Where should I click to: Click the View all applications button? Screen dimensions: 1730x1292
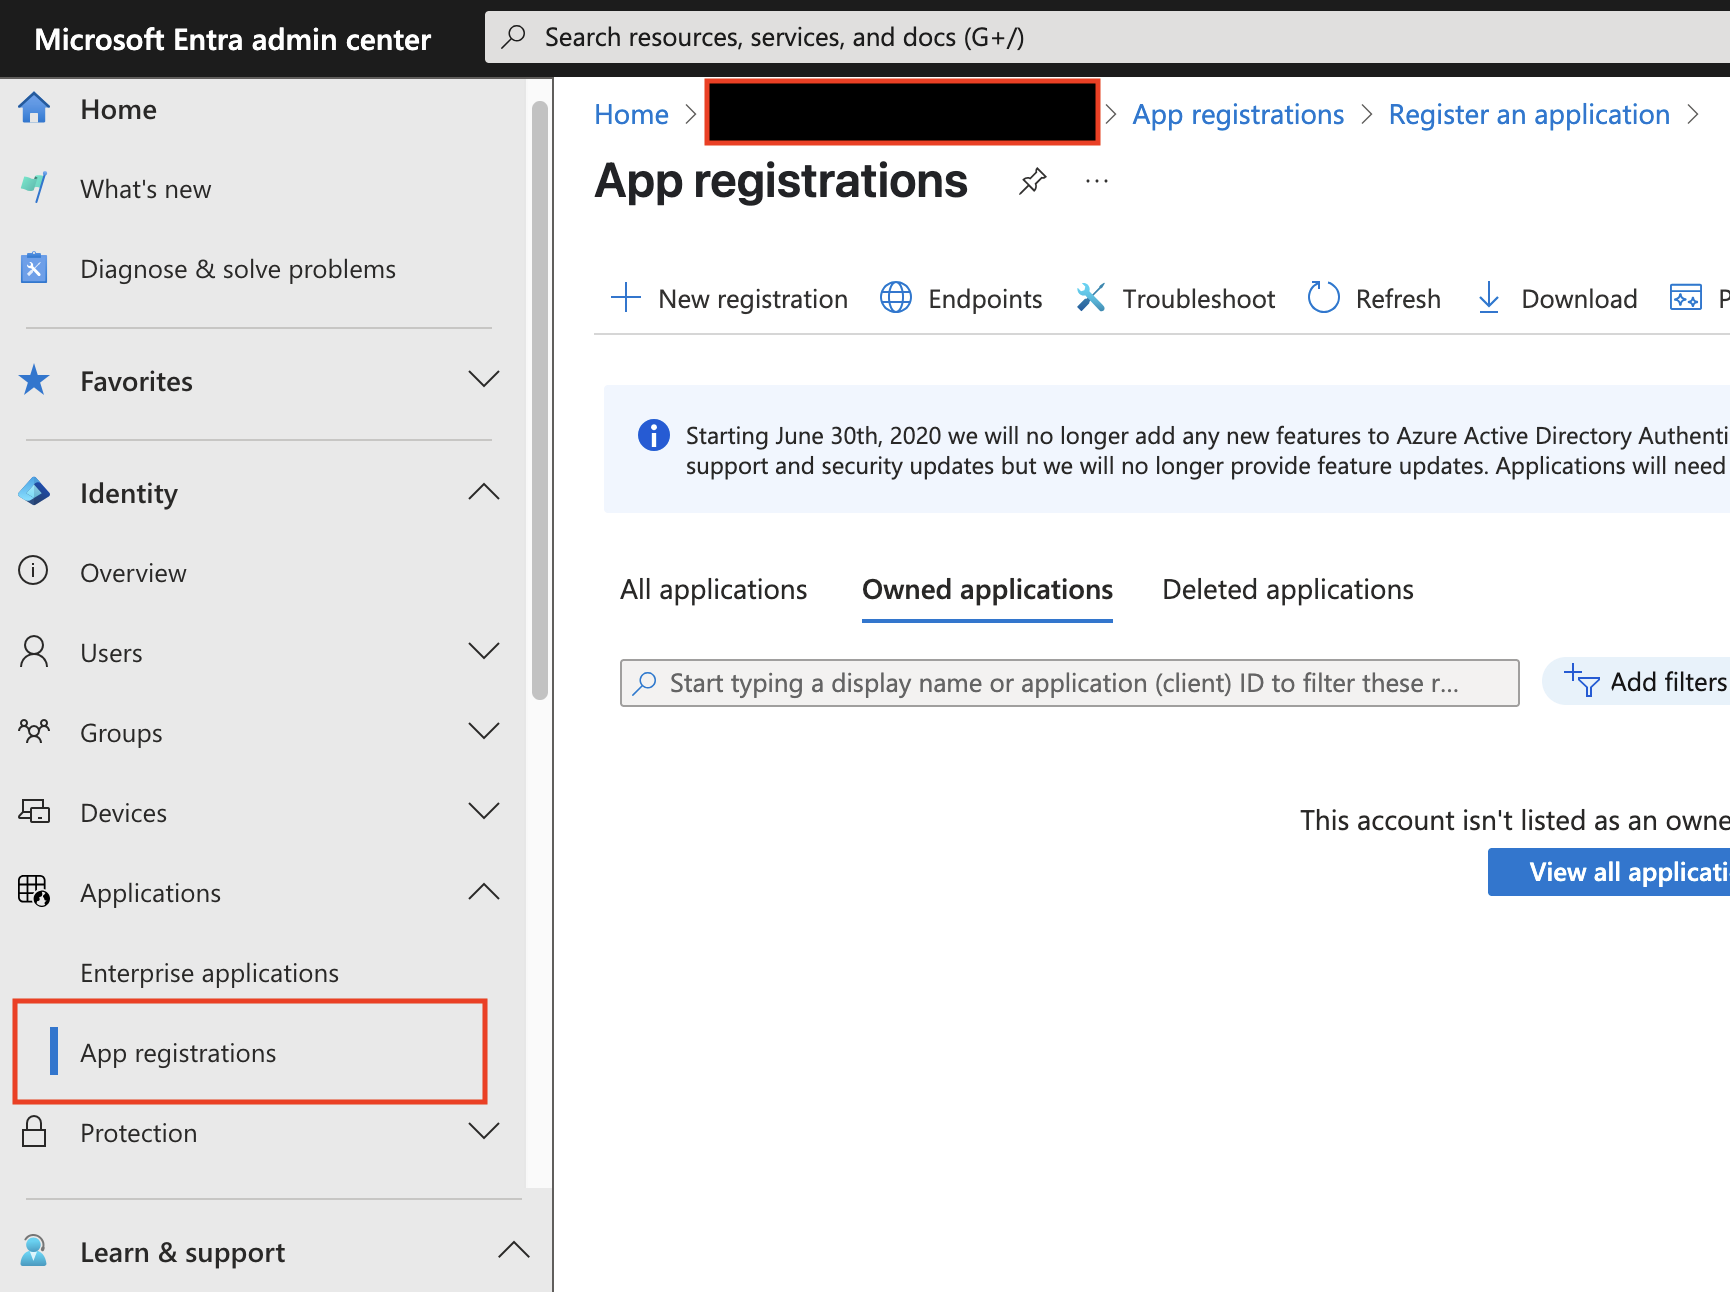tap(1609, 872)
